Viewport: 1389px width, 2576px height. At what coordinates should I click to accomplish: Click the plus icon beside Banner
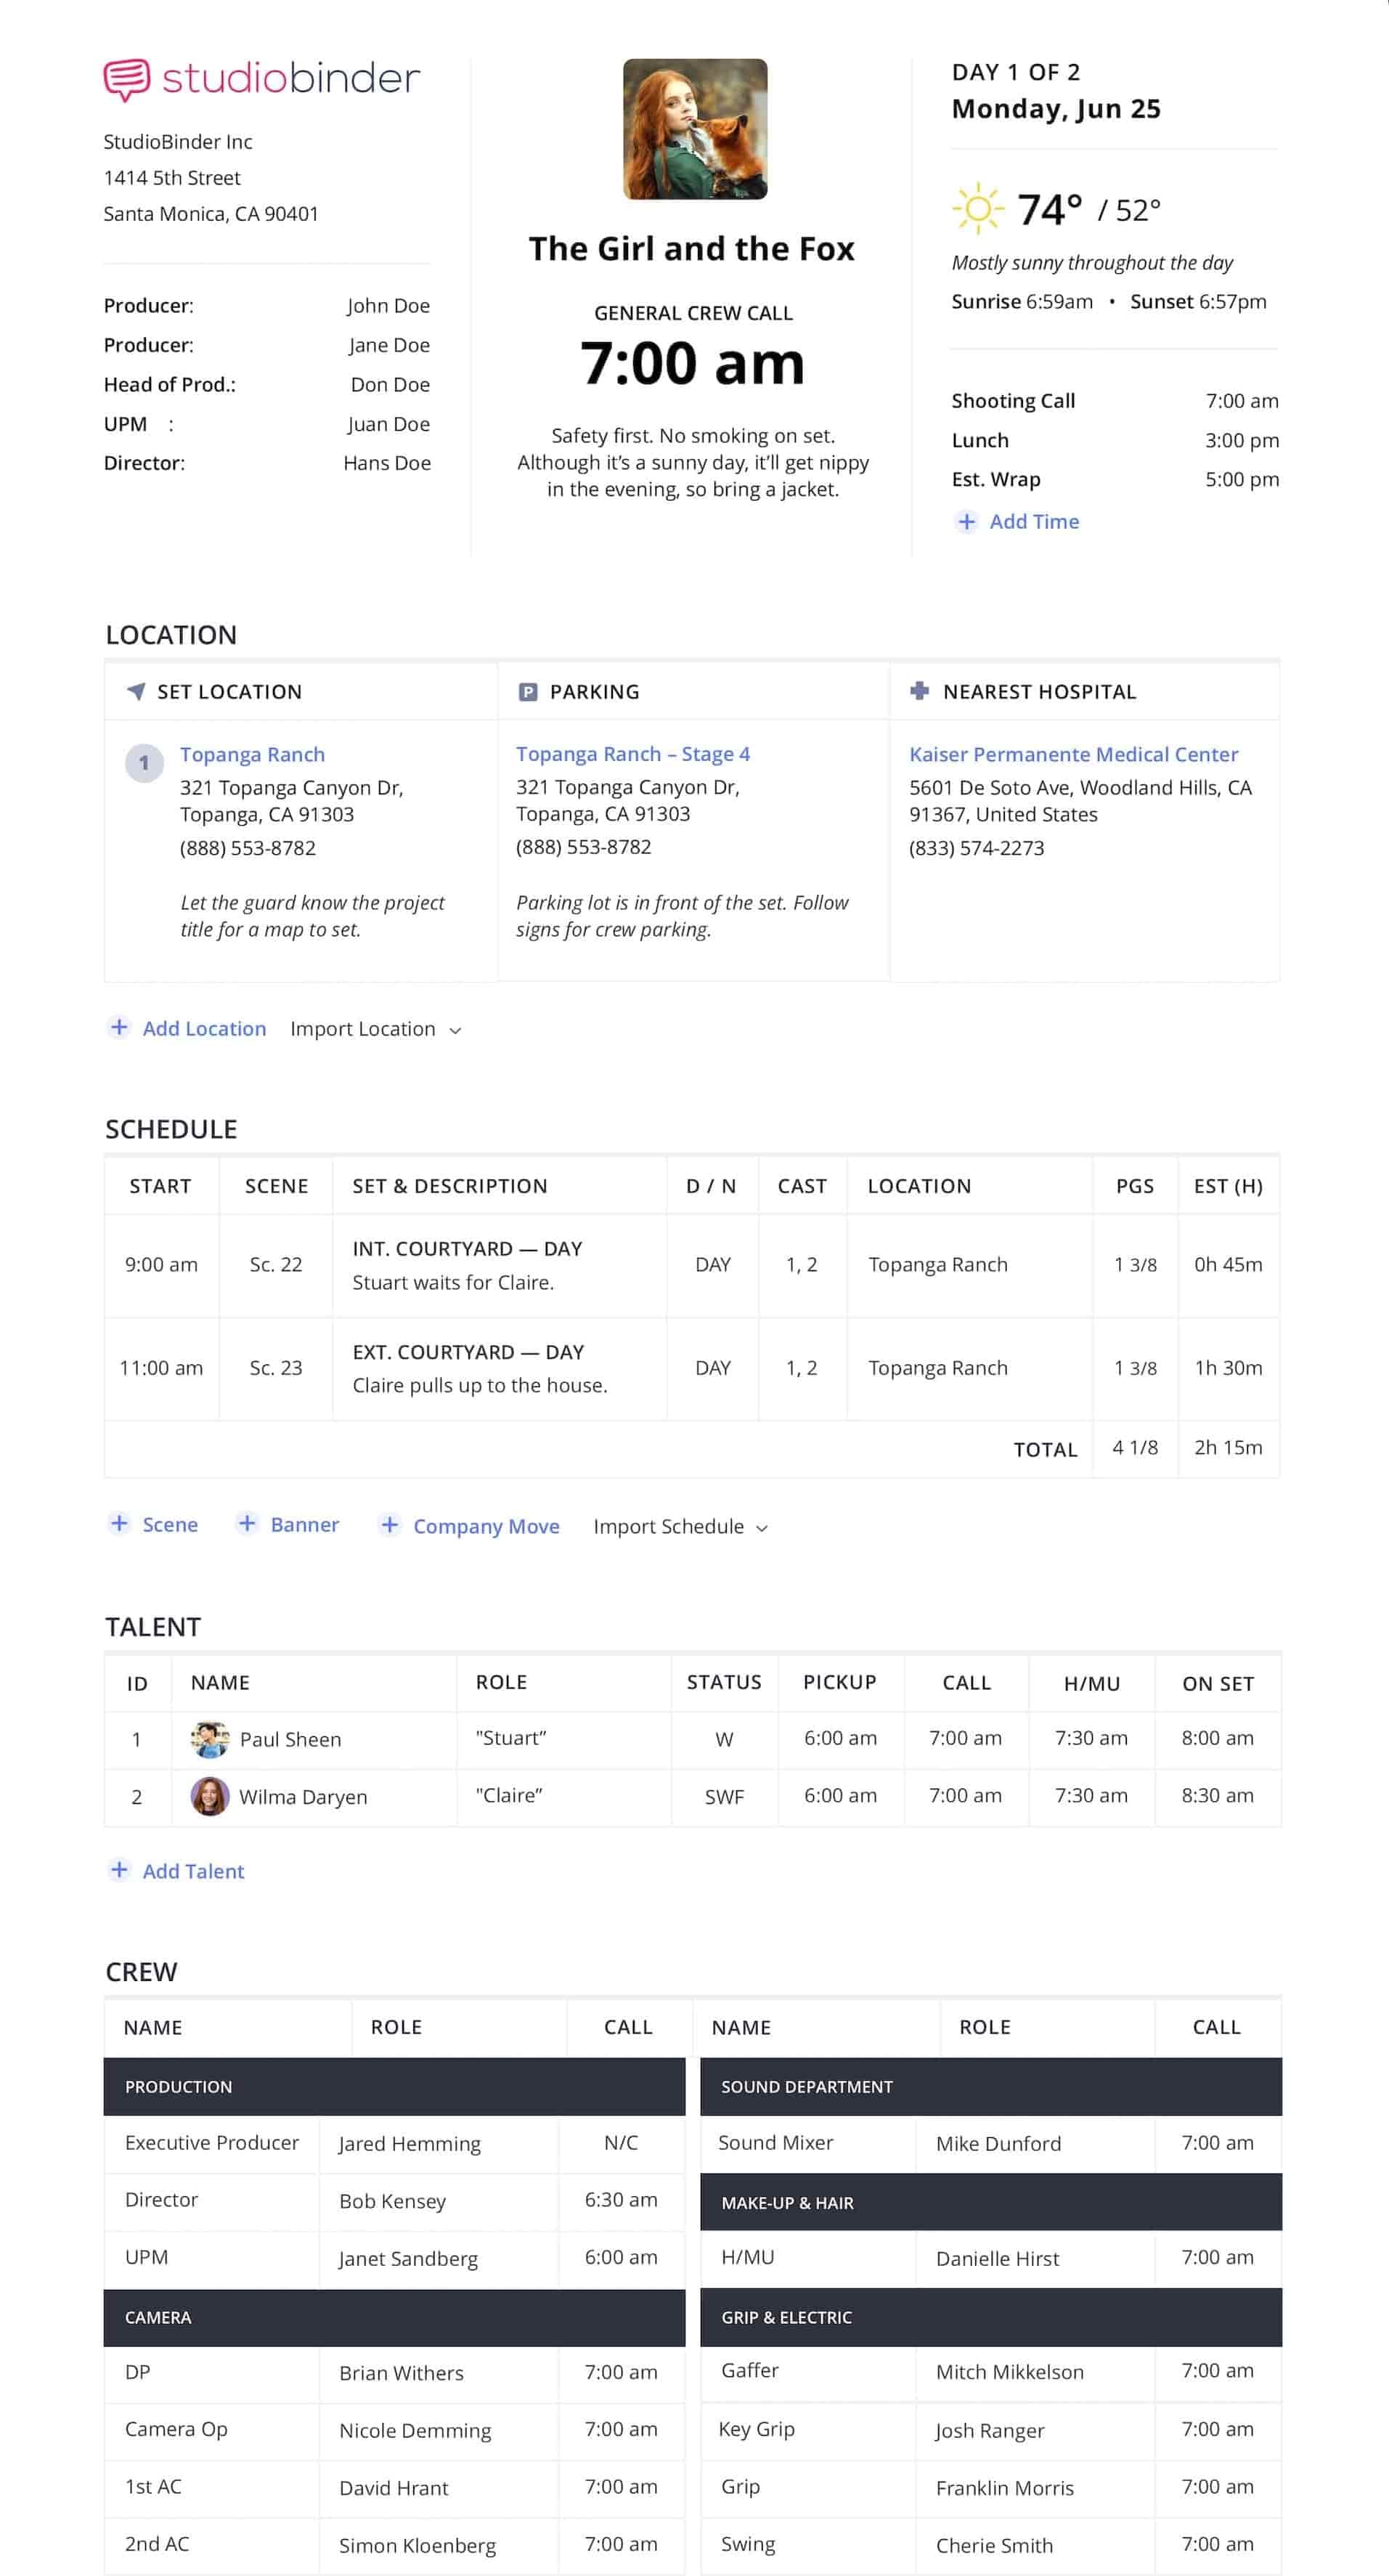(x=247, y=1523)
